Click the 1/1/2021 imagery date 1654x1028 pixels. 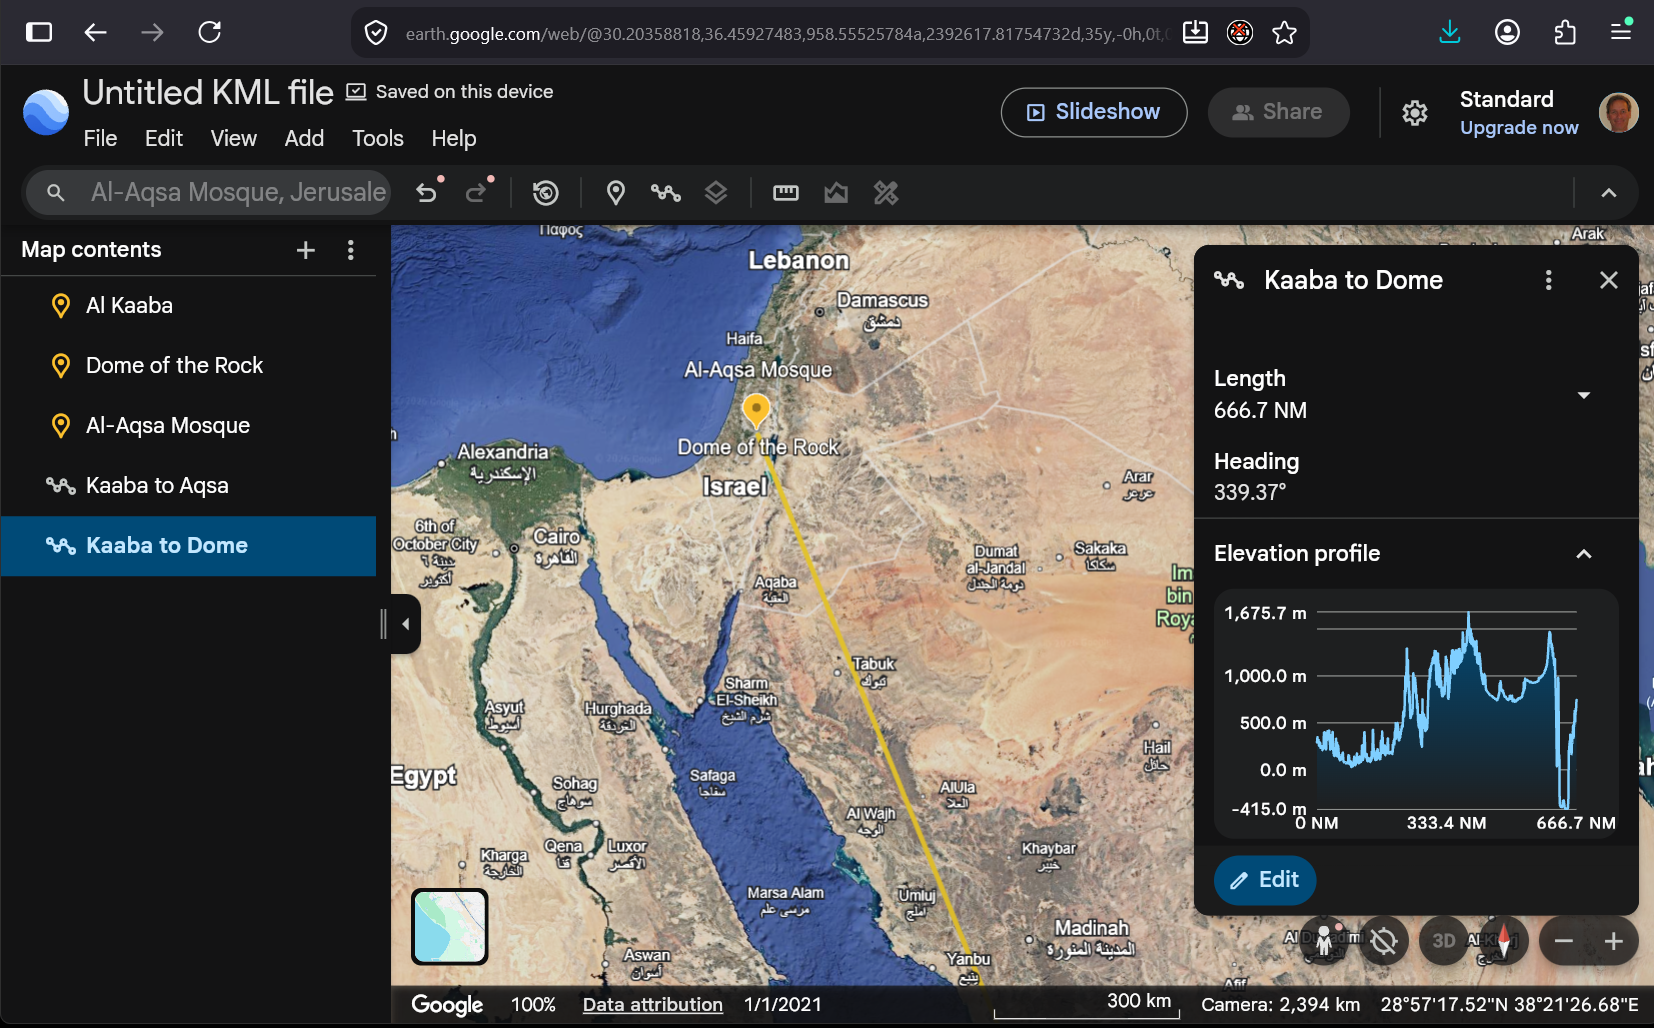point(783,1005)
